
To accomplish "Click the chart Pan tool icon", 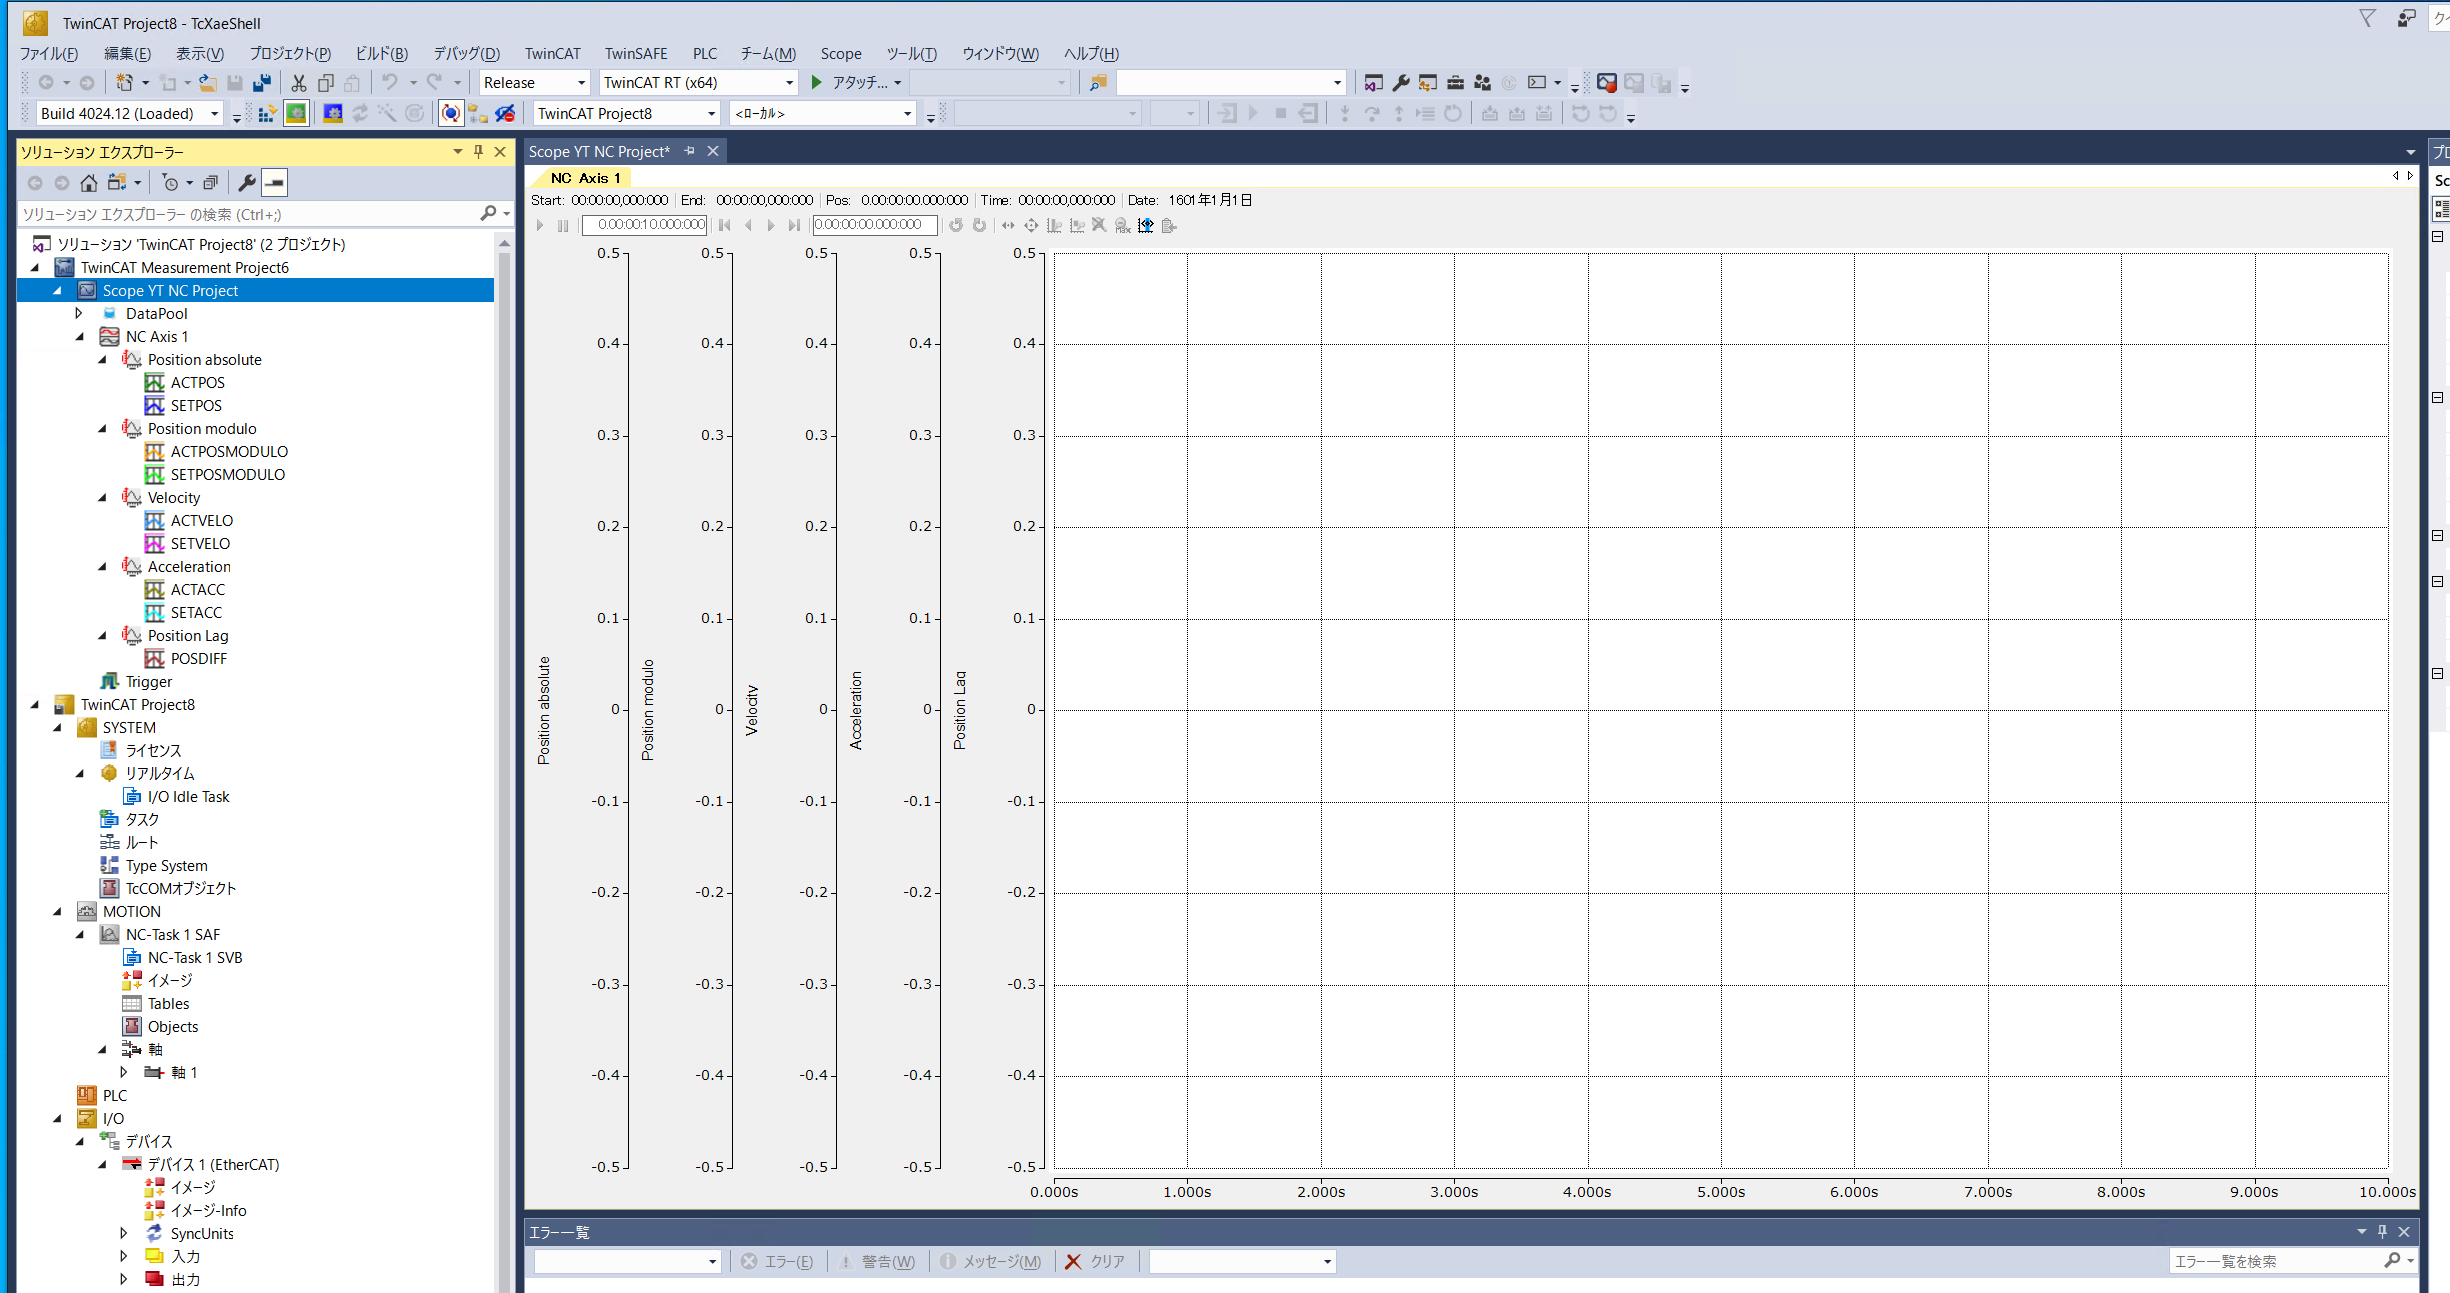I will click(x=1031, y=226).
